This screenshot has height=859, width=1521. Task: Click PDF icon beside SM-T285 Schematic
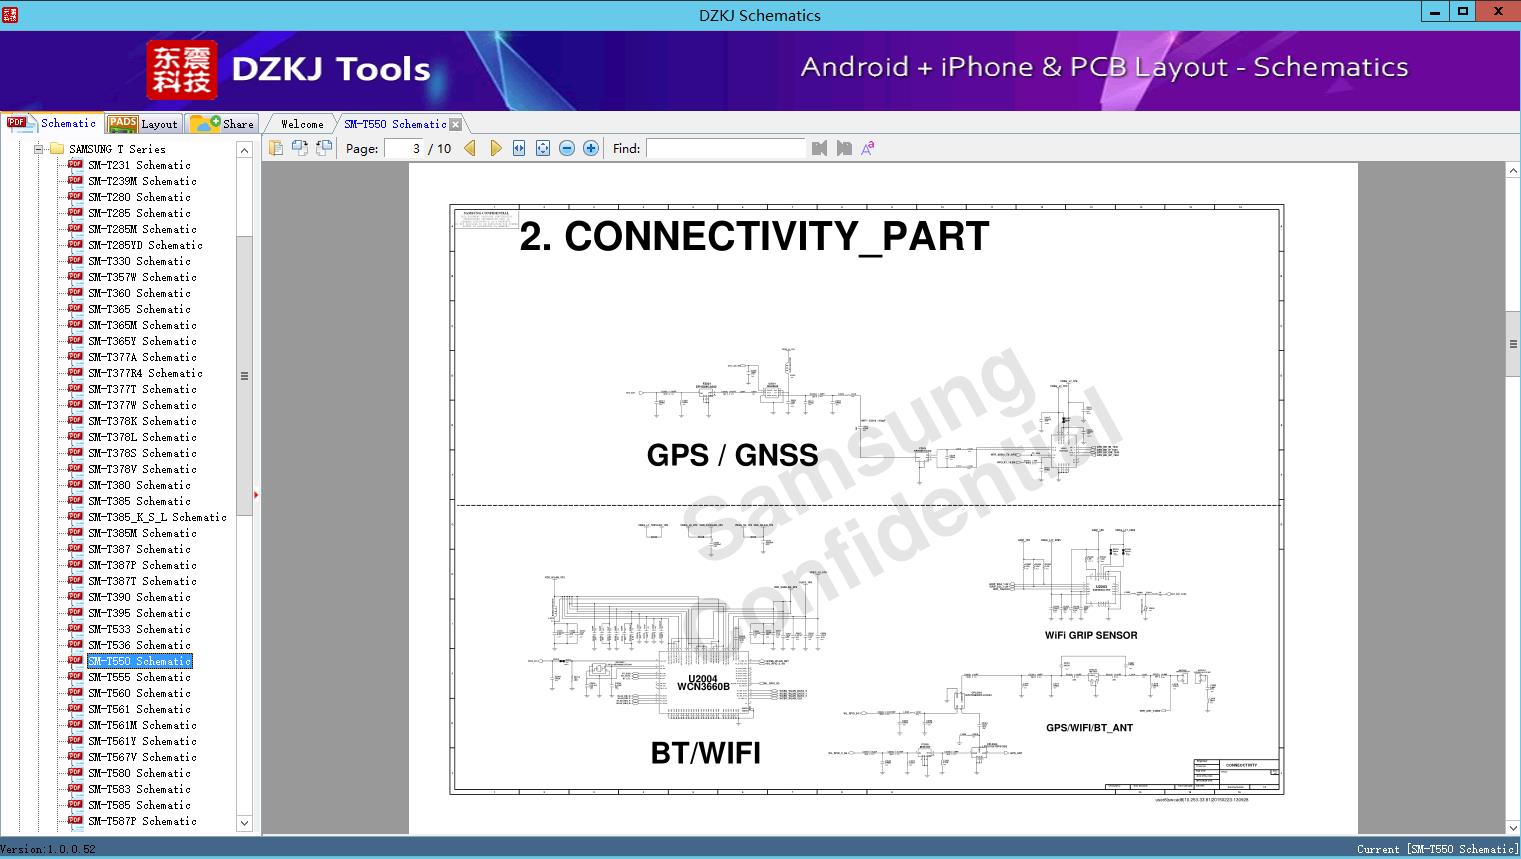coord(75,213)
